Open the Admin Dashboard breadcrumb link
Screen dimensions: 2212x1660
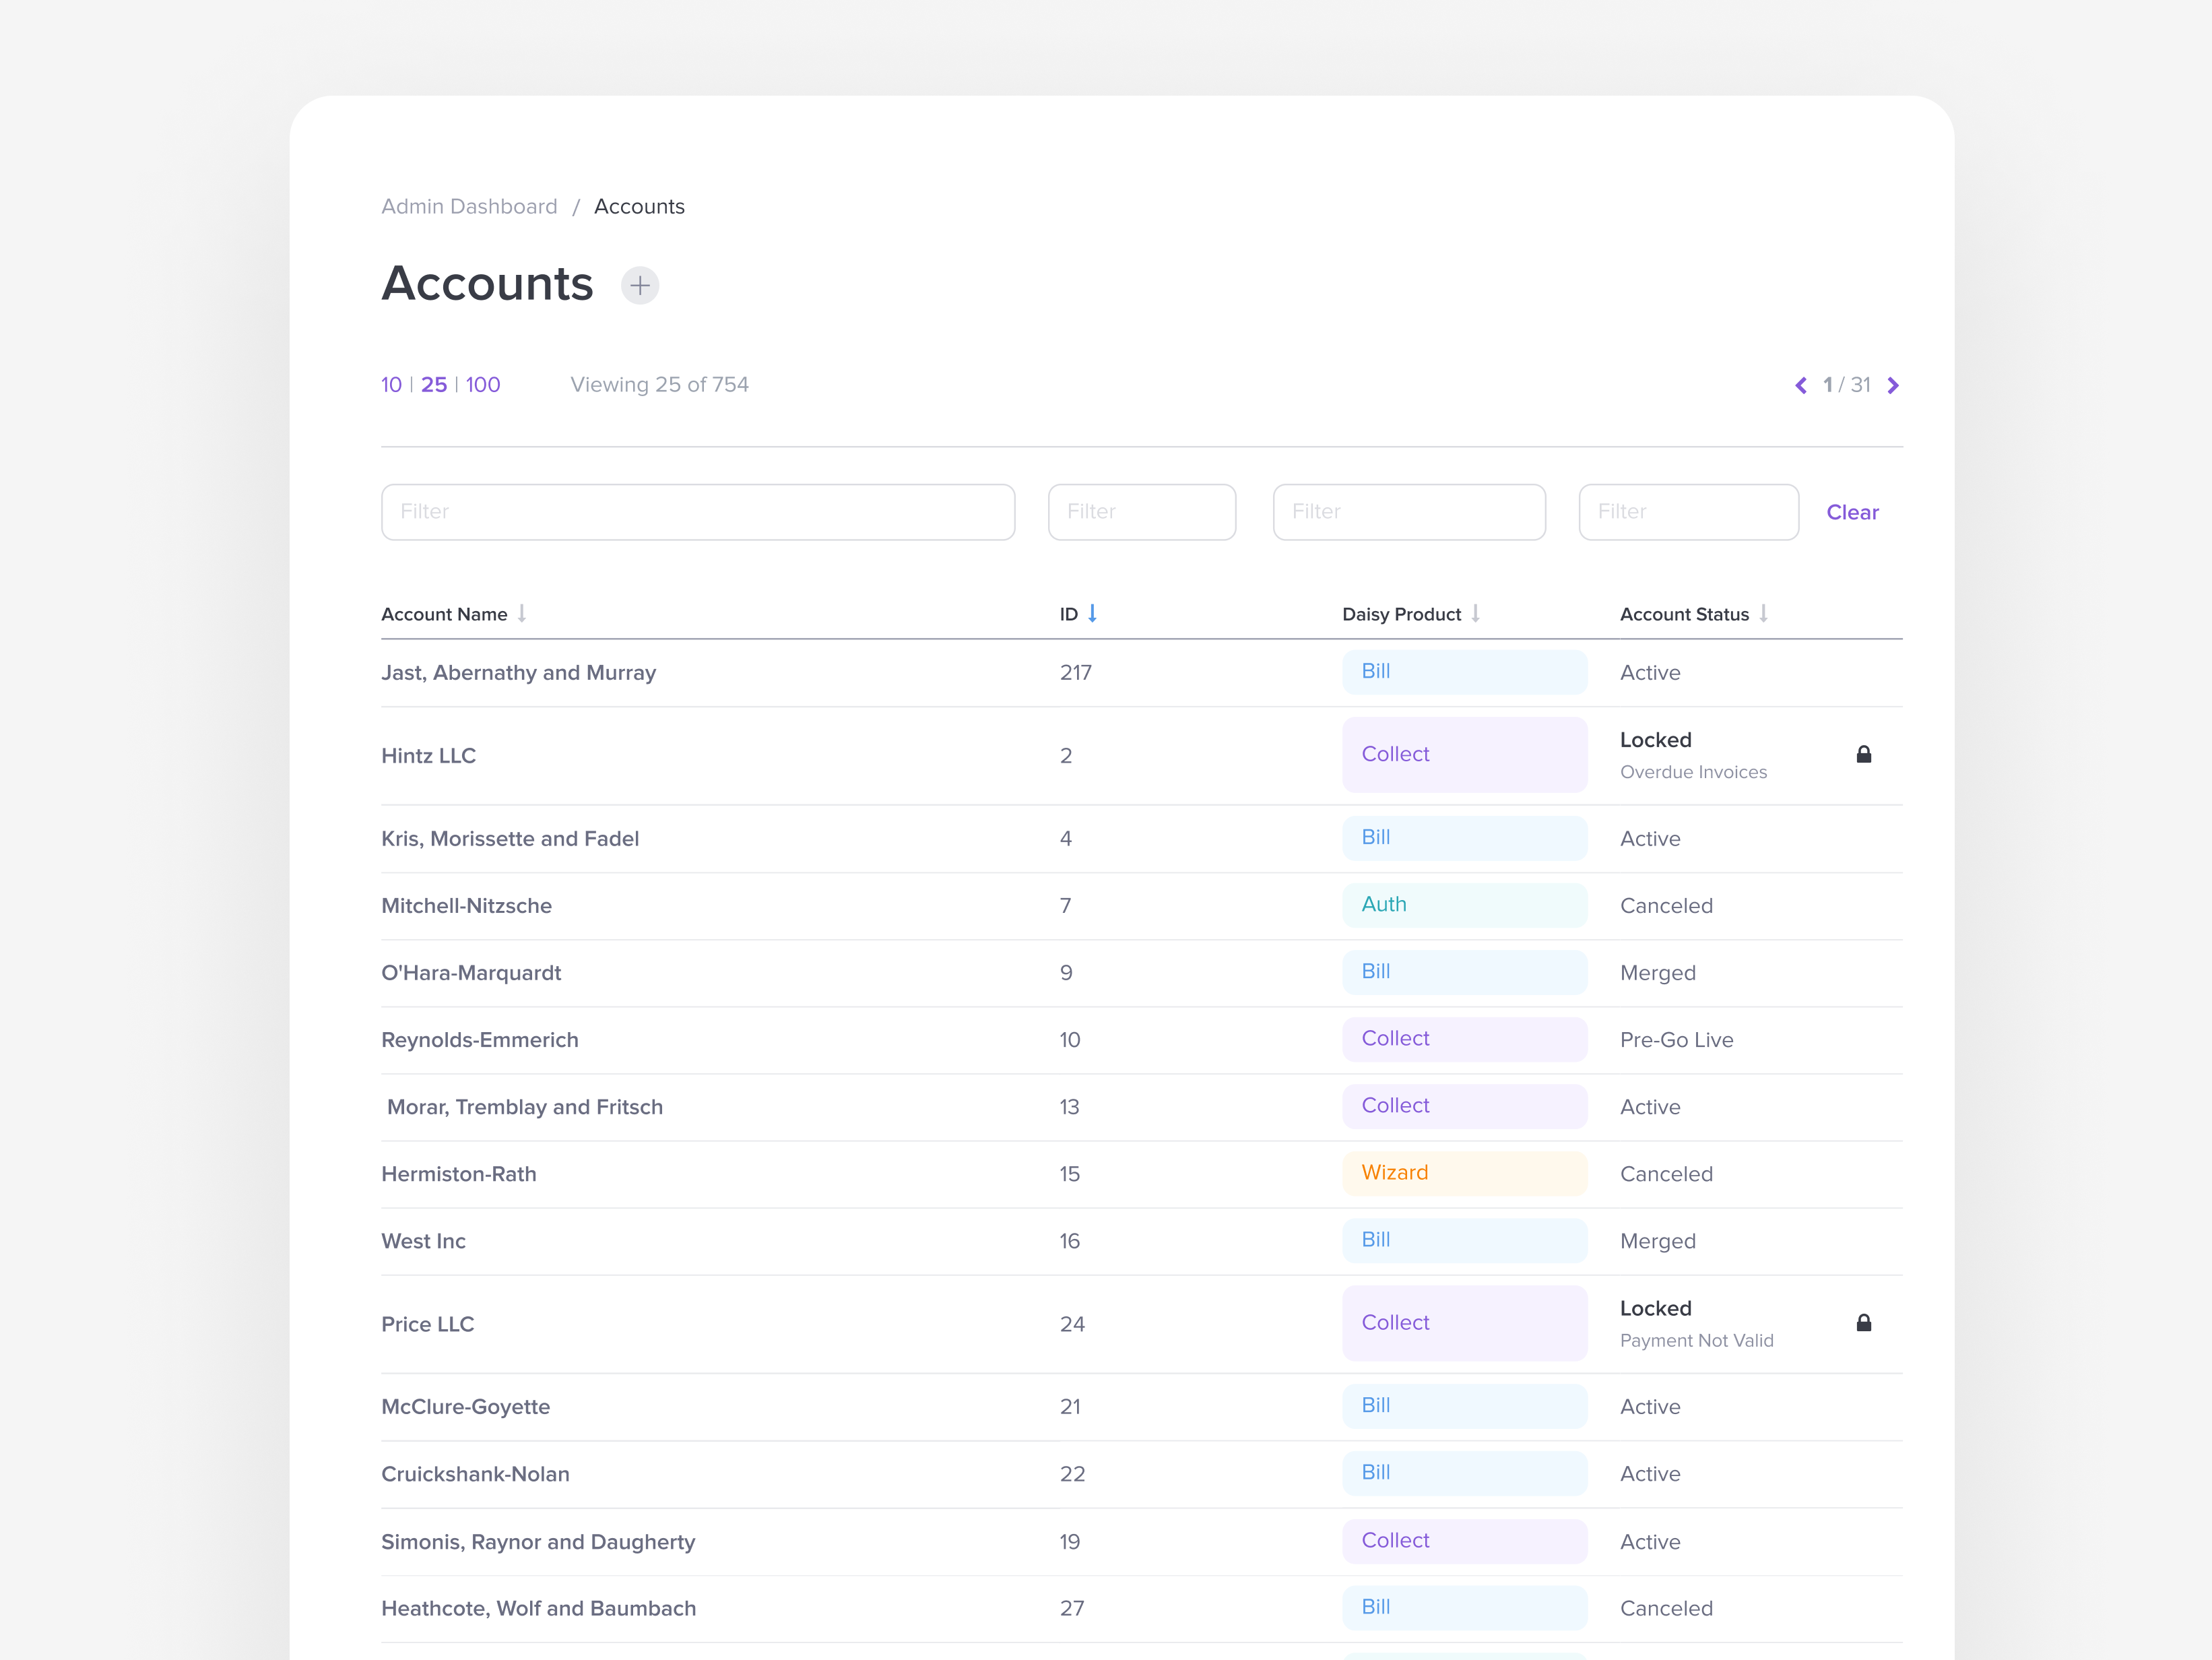pyautogui.click(x=469, y=206)
